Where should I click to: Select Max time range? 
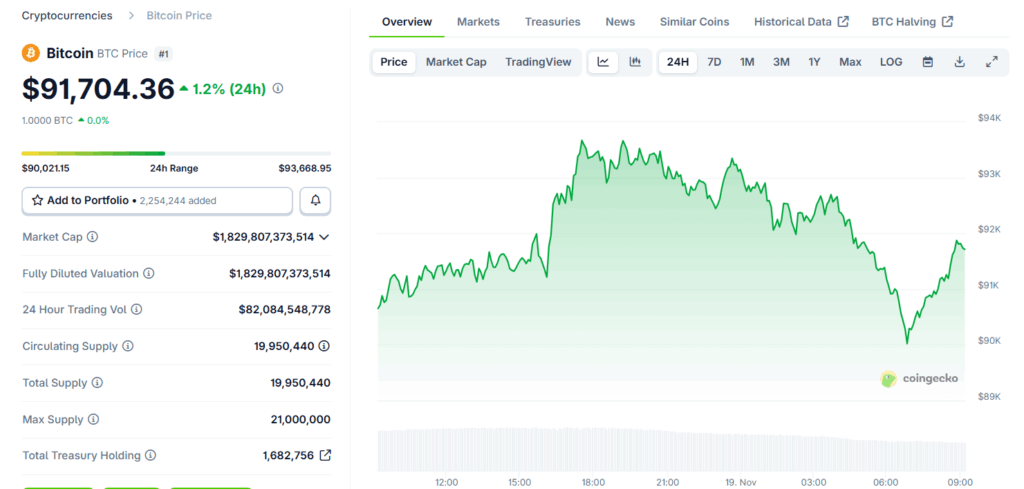click(x=850, y=62)
